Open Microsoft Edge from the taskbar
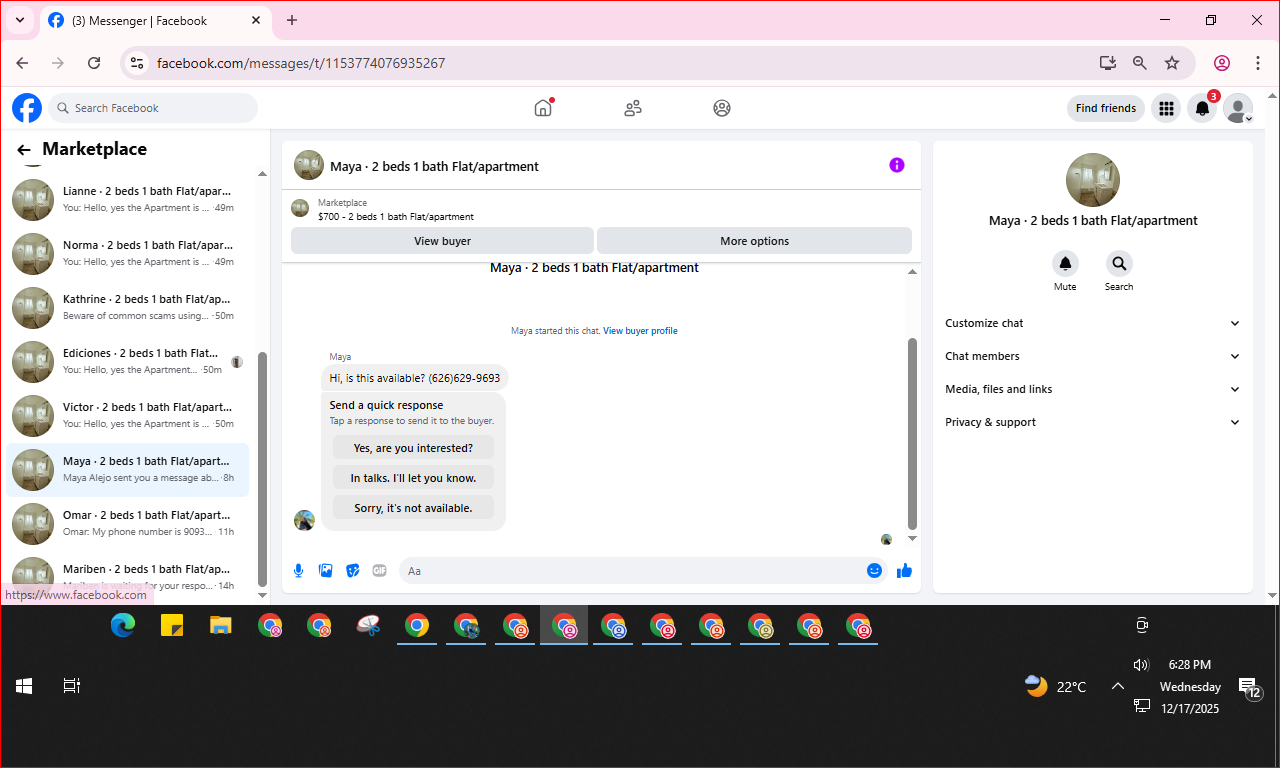The image size is (1280, 768). tap(123, 626)
